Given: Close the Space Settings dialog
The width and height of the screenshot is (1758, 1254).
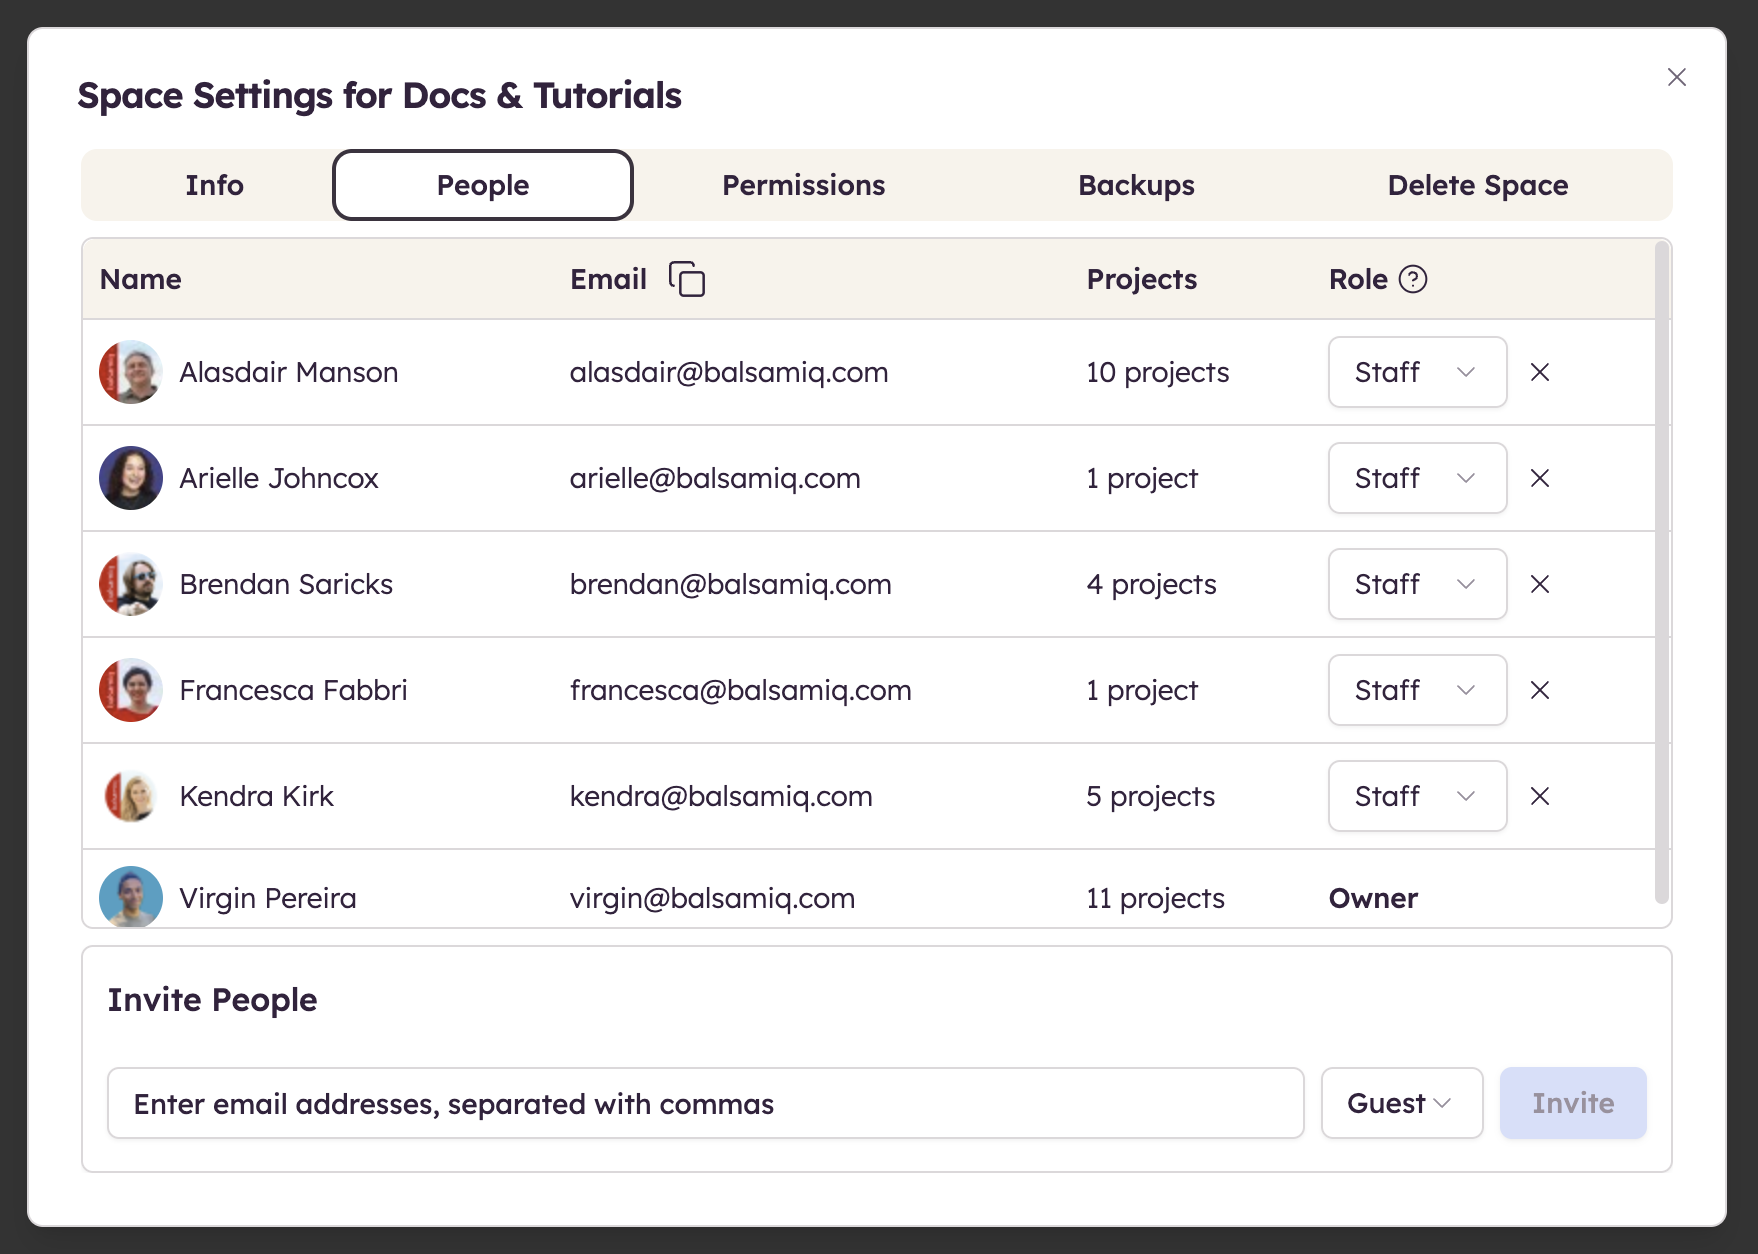Looking at the screenshot, I should 1676,77.
